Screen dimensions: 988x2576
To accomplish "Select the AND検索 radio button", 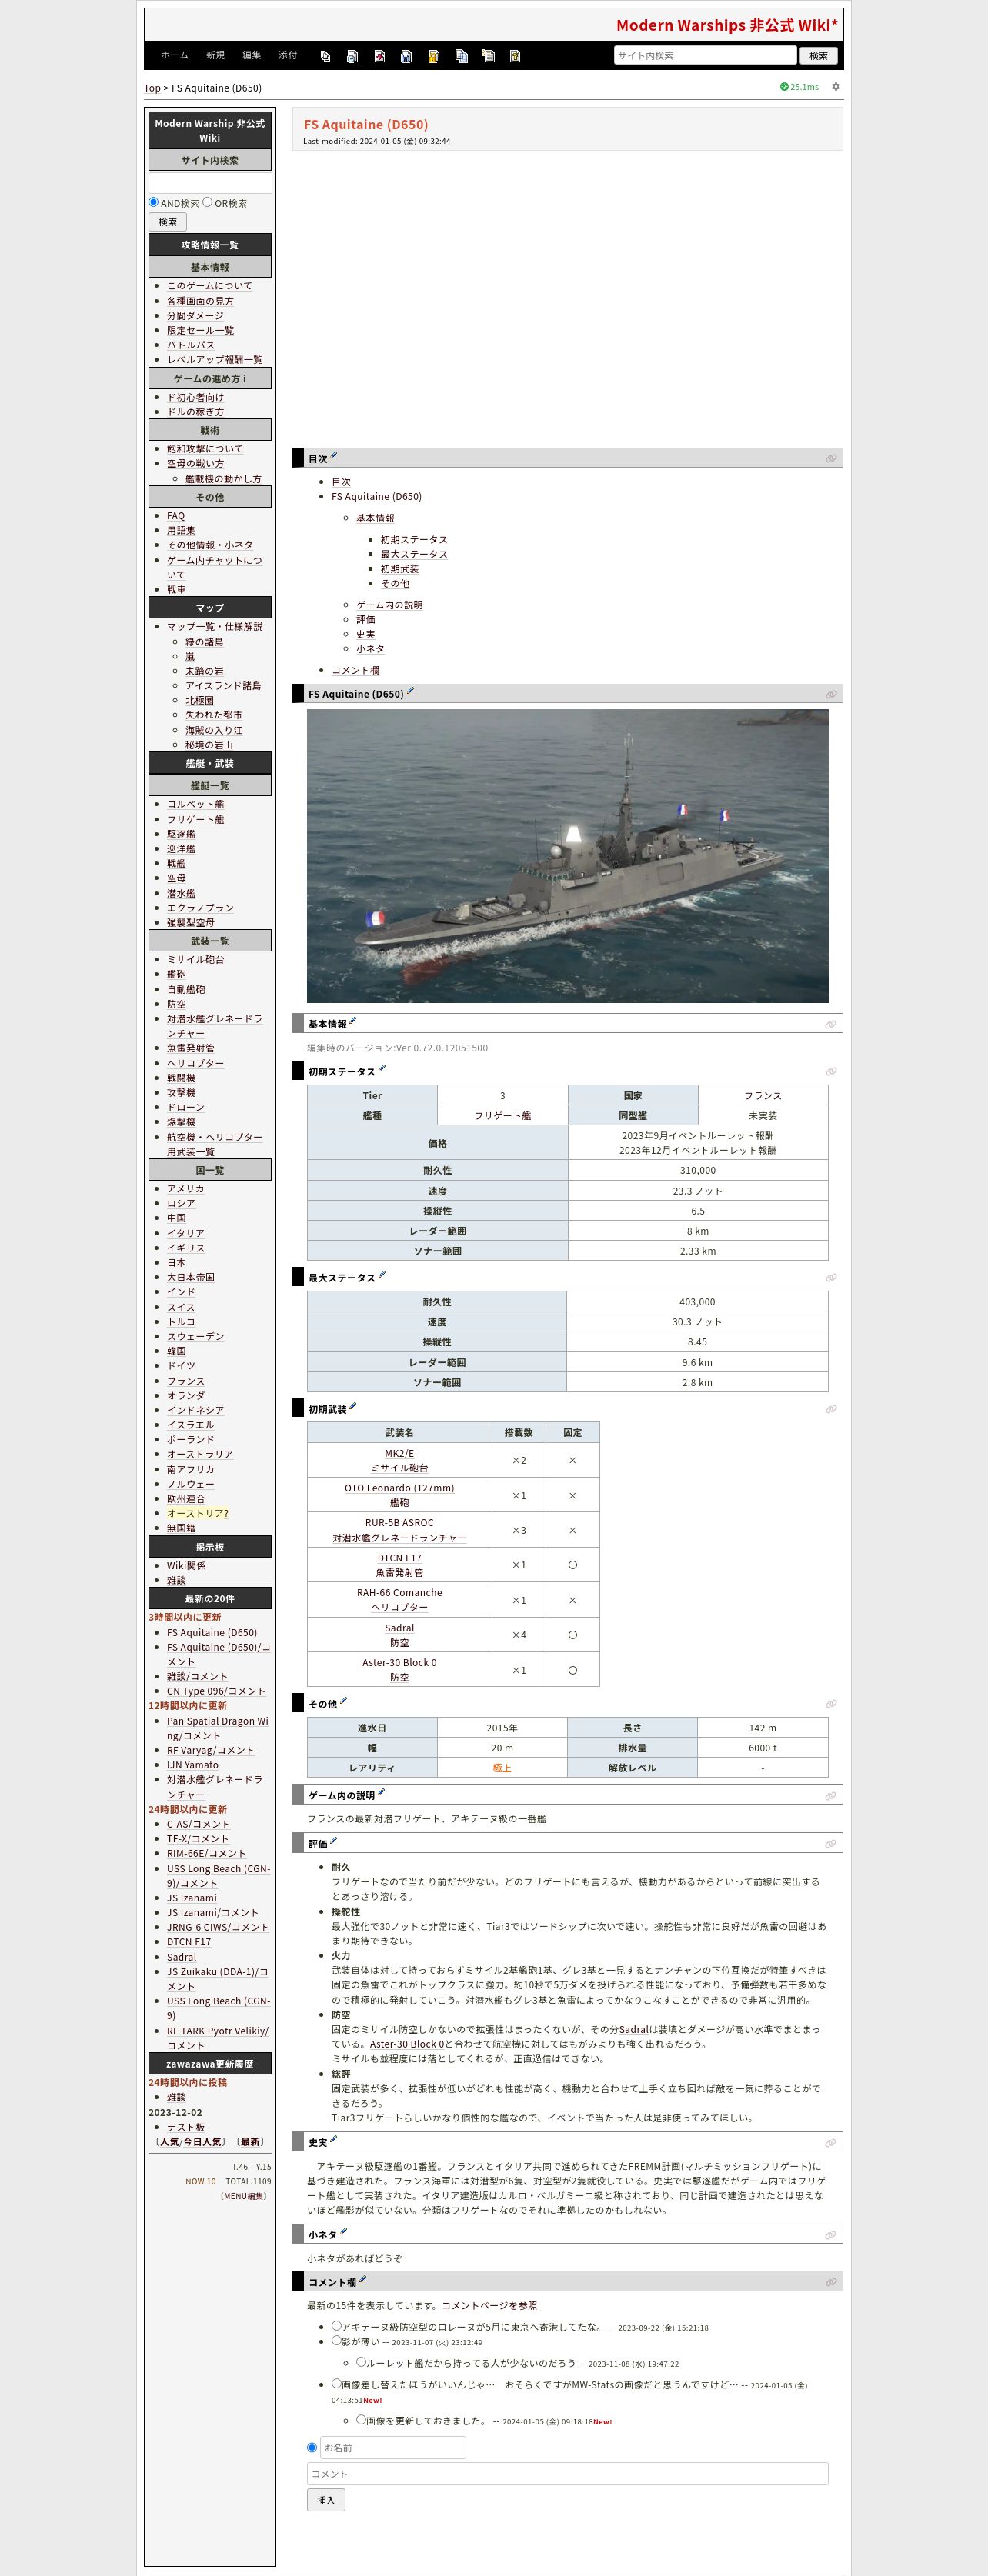I will (x=154, y=202).
